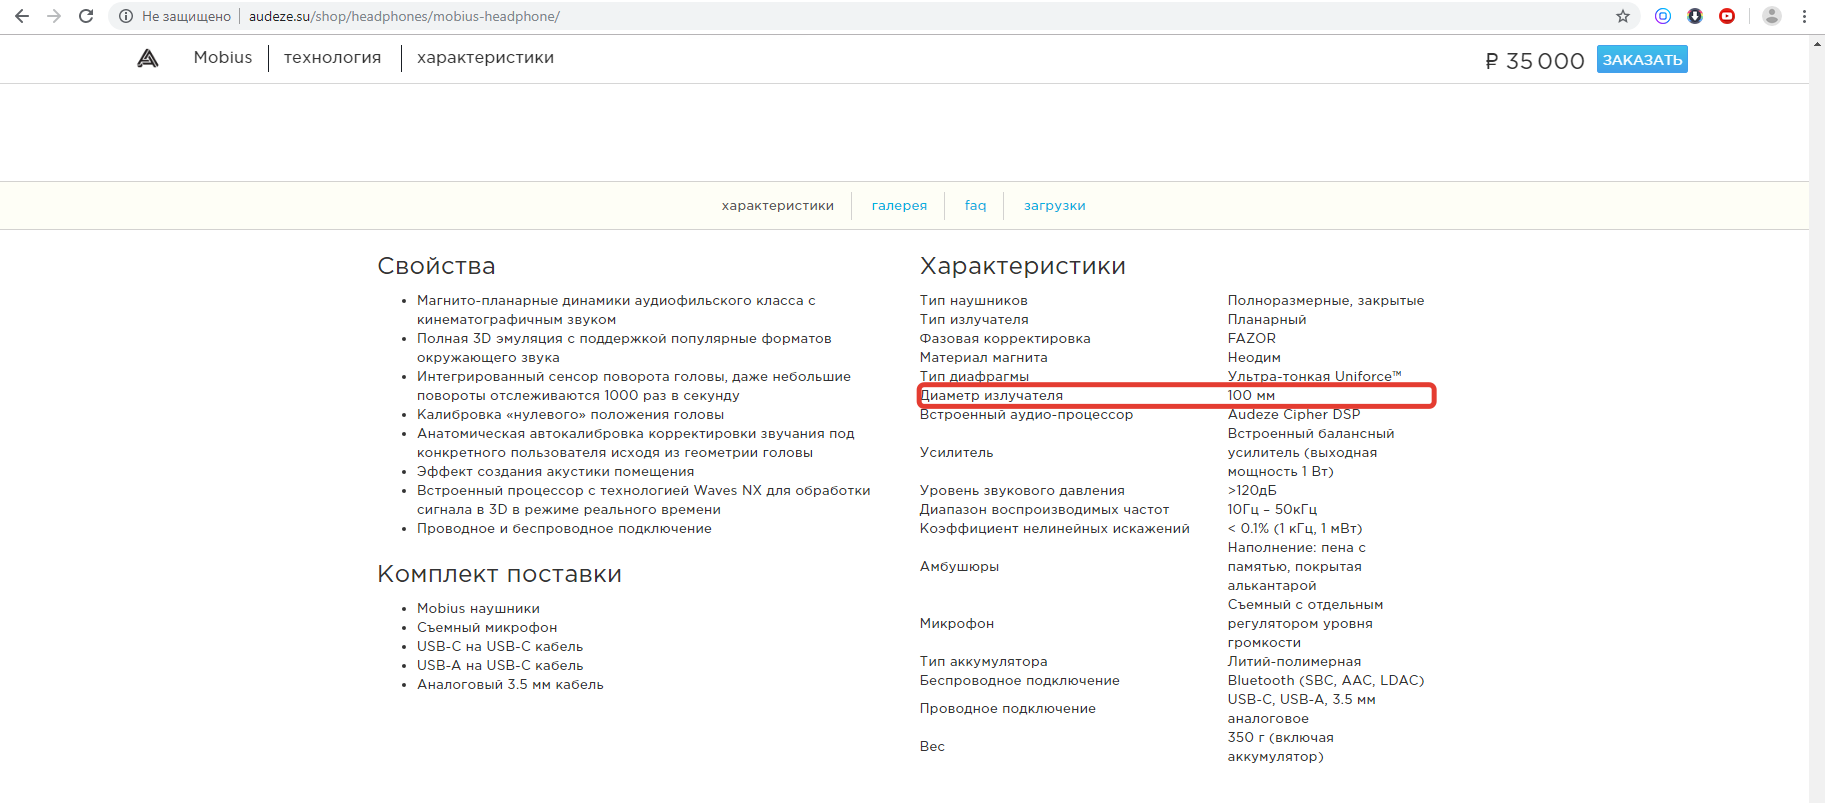Bookmark this page with the star
This screenshot has width=1825, height=803.
pyautogui.click(x=1622, y=16)
